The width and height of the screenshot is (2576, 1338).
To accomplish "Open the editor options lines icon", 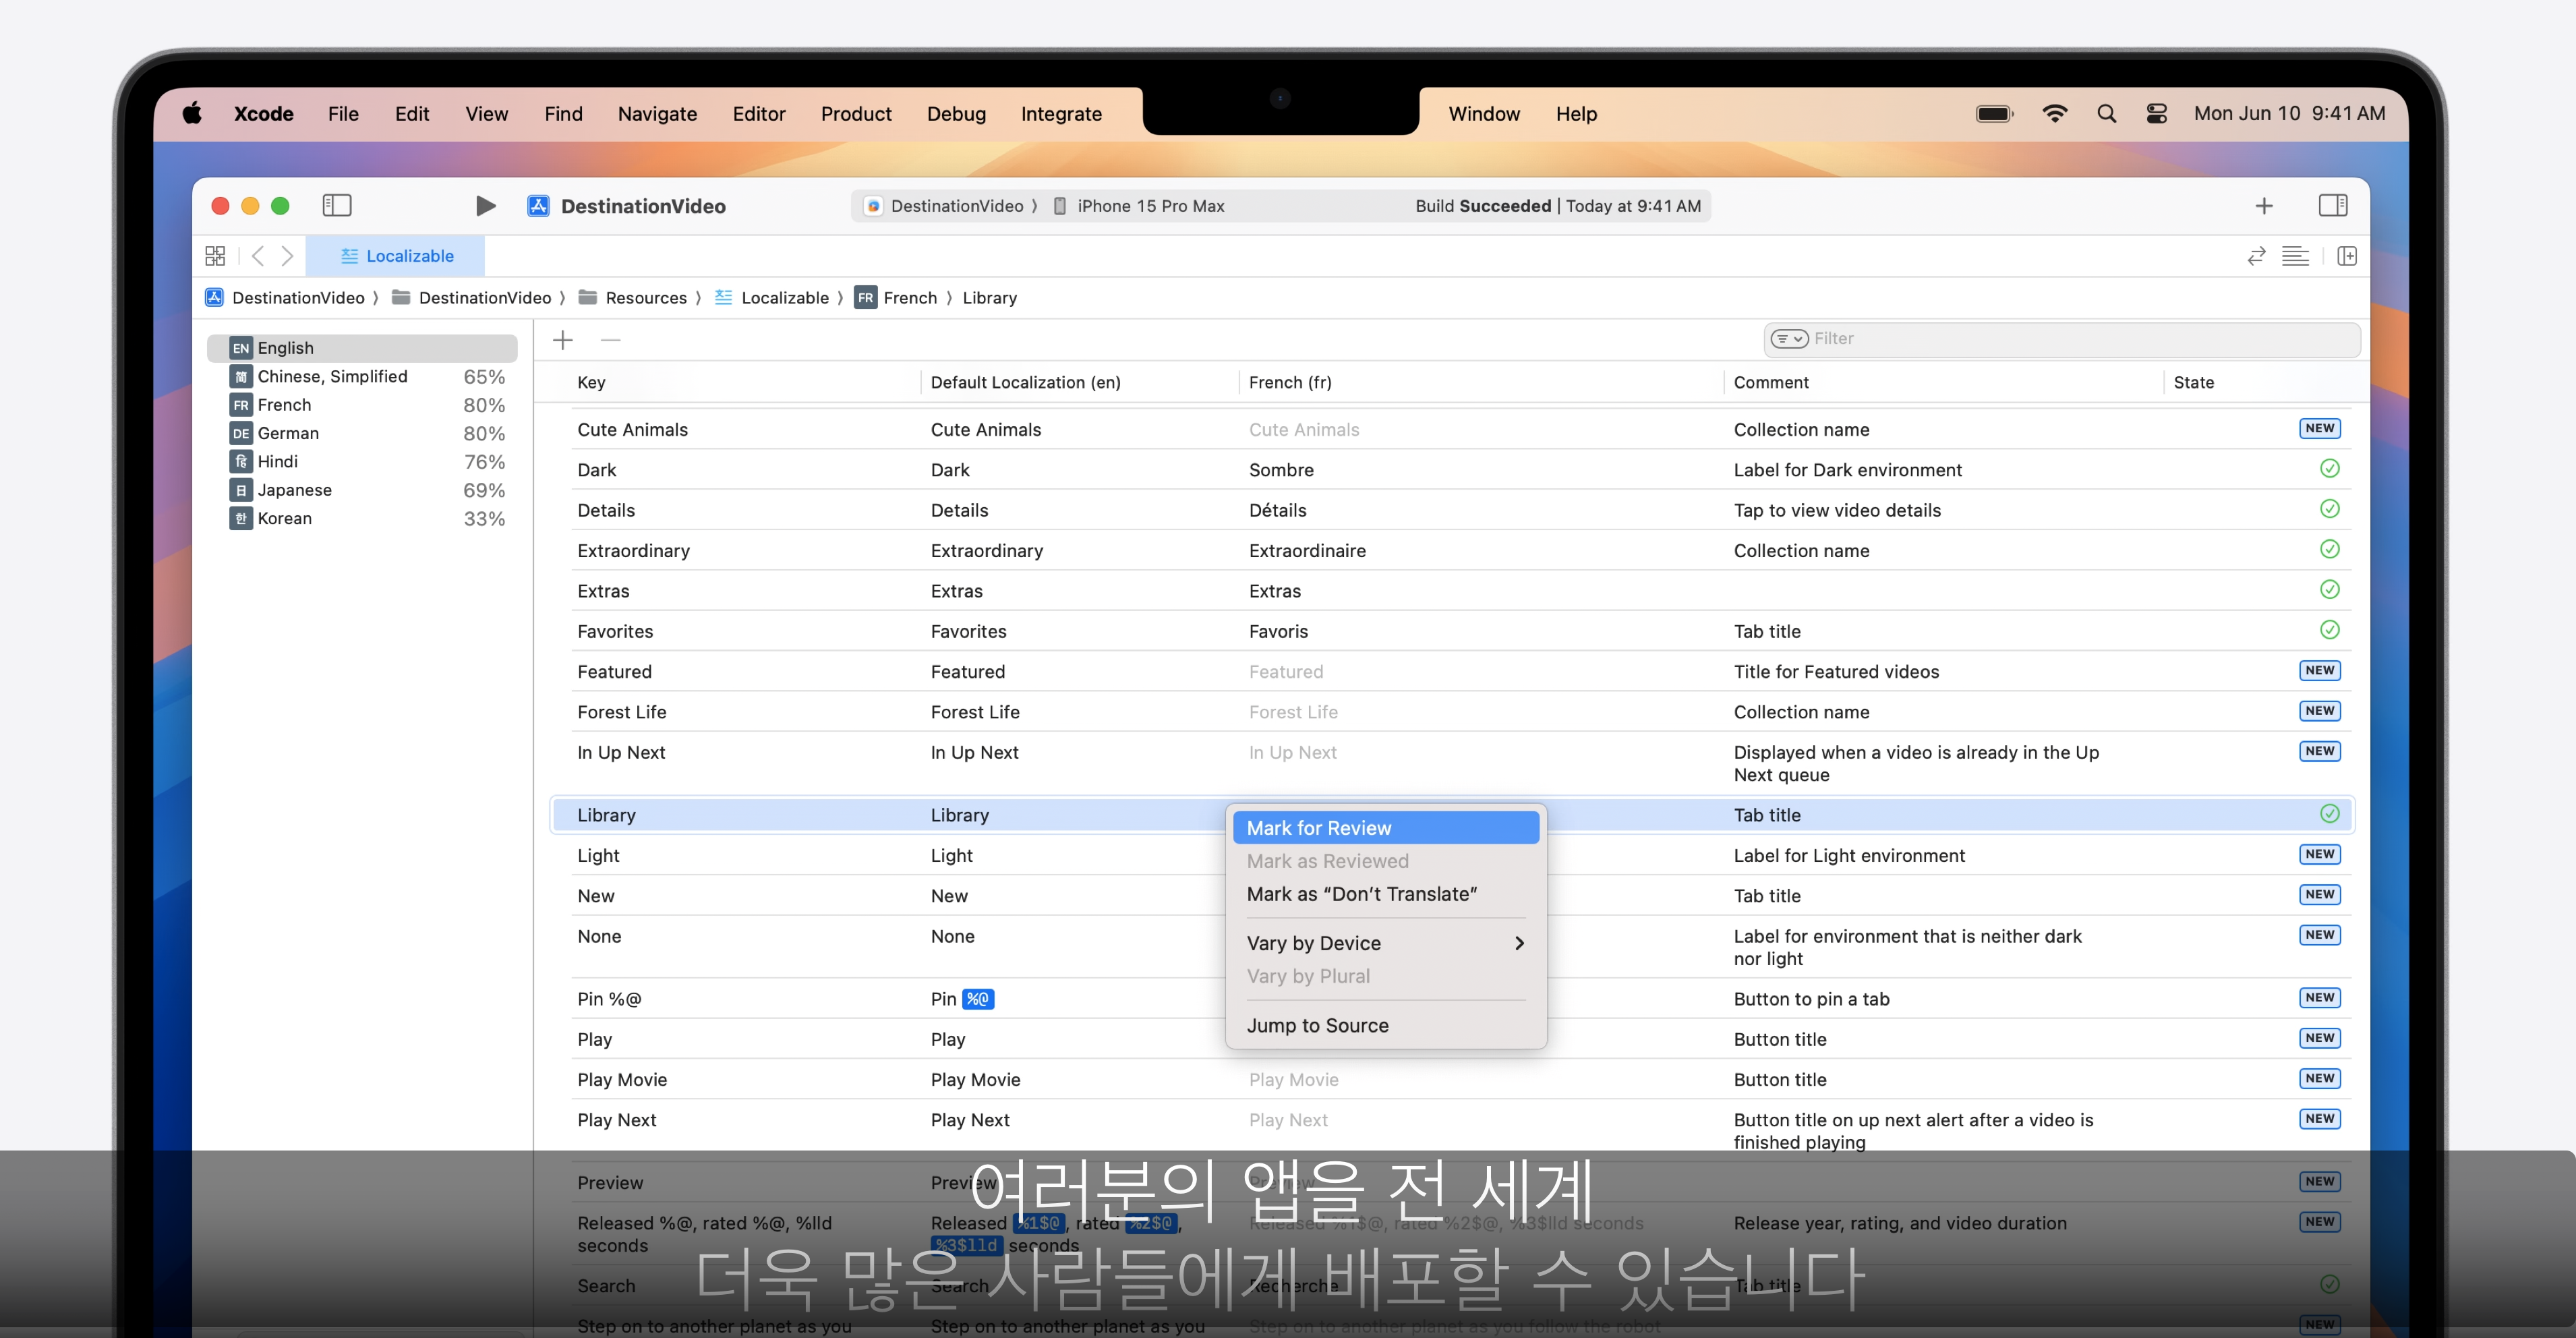I will click(x=2295, y=256).
